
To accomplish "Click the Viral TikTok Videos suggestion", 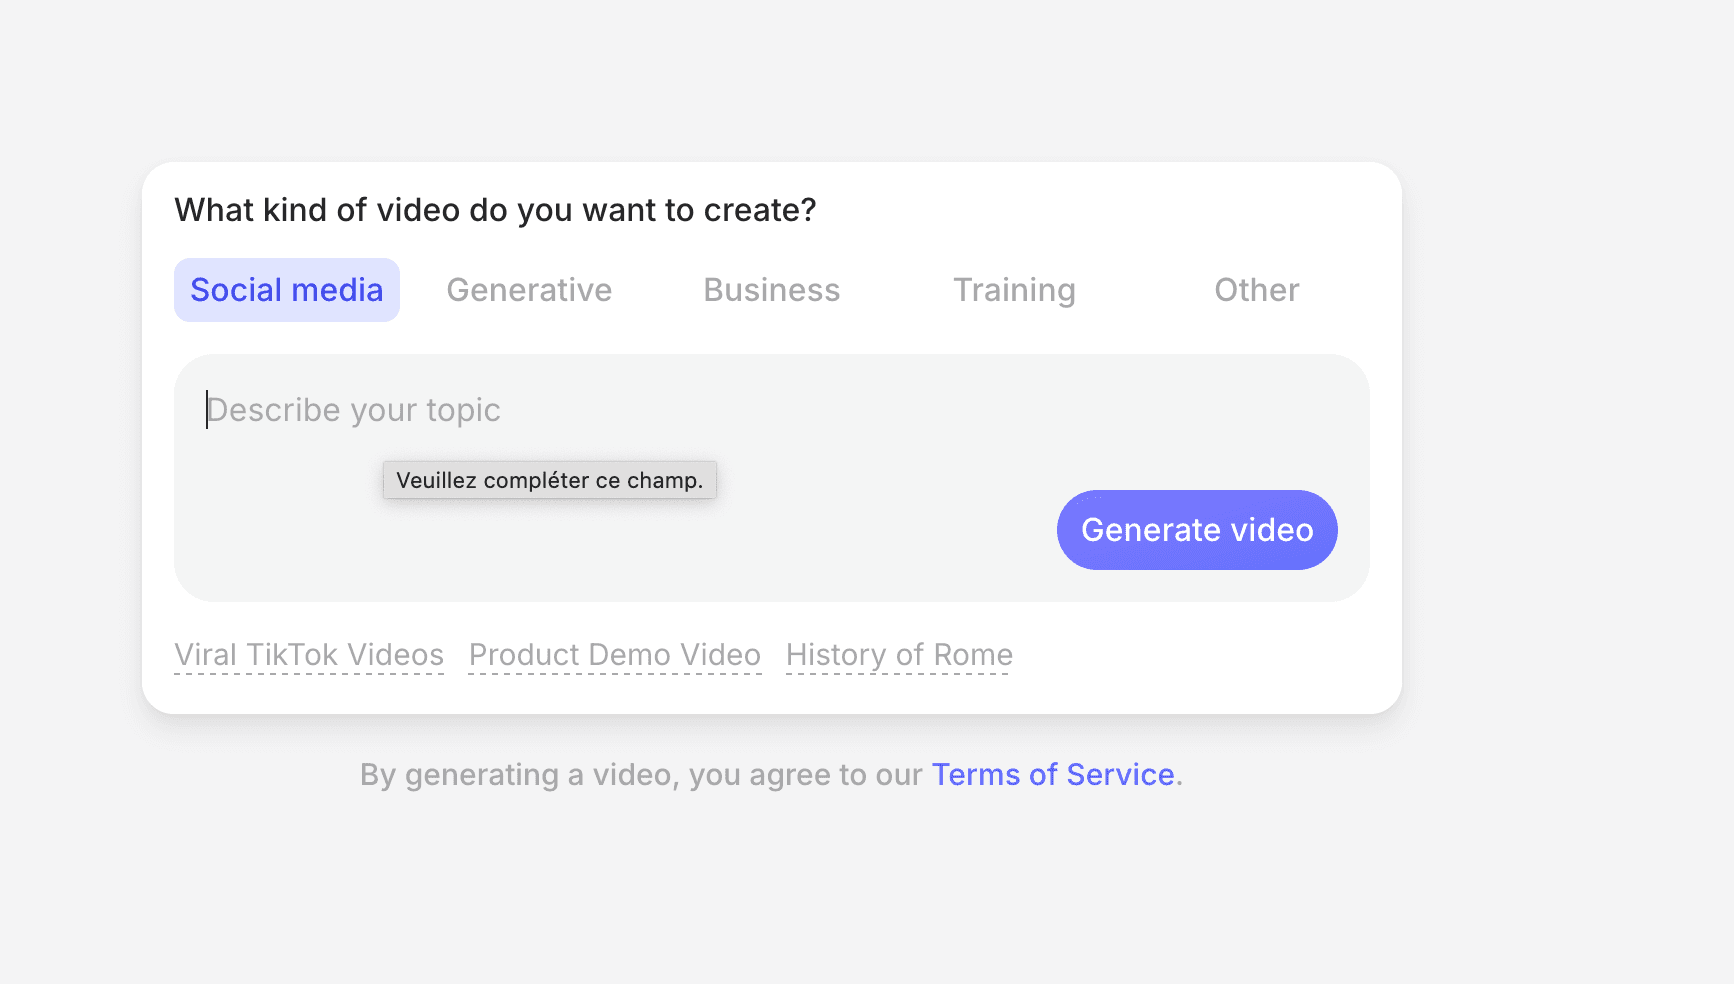I will point(310,655).
